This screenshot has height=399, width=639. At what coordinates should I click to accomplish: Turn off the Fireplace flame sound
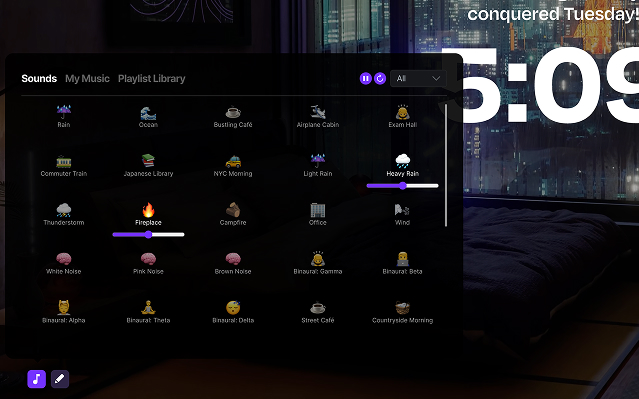point(148,214)
